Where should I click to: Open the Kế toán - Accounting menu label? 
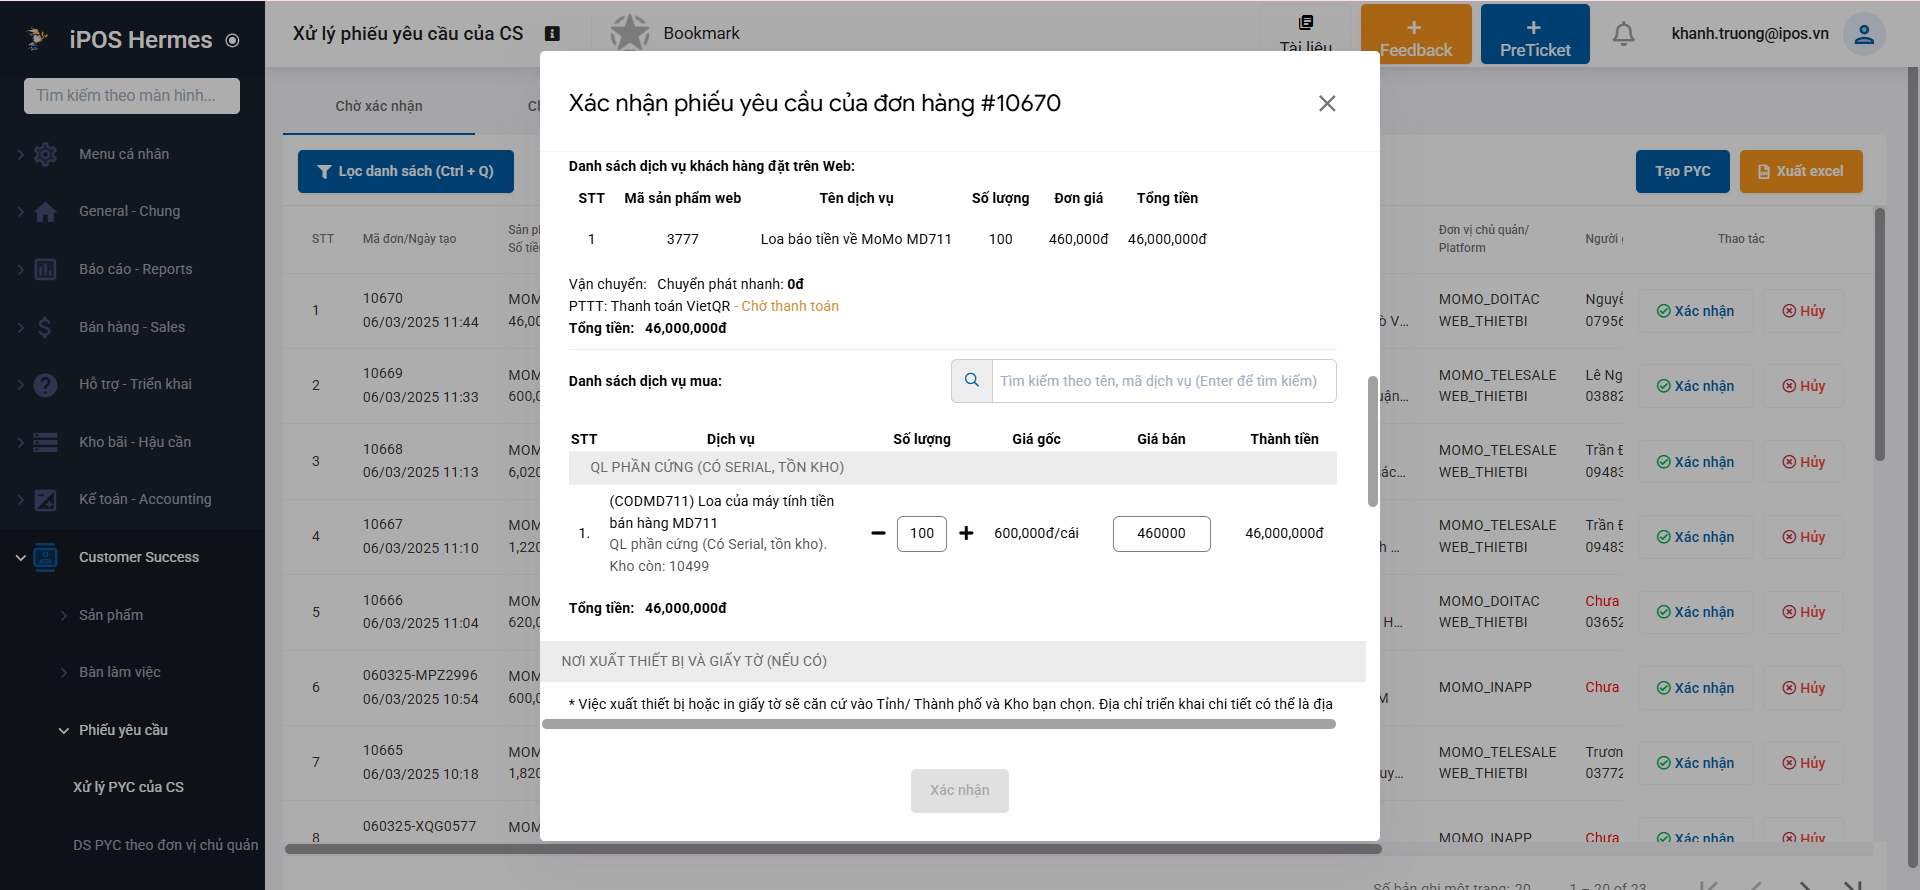145,499
